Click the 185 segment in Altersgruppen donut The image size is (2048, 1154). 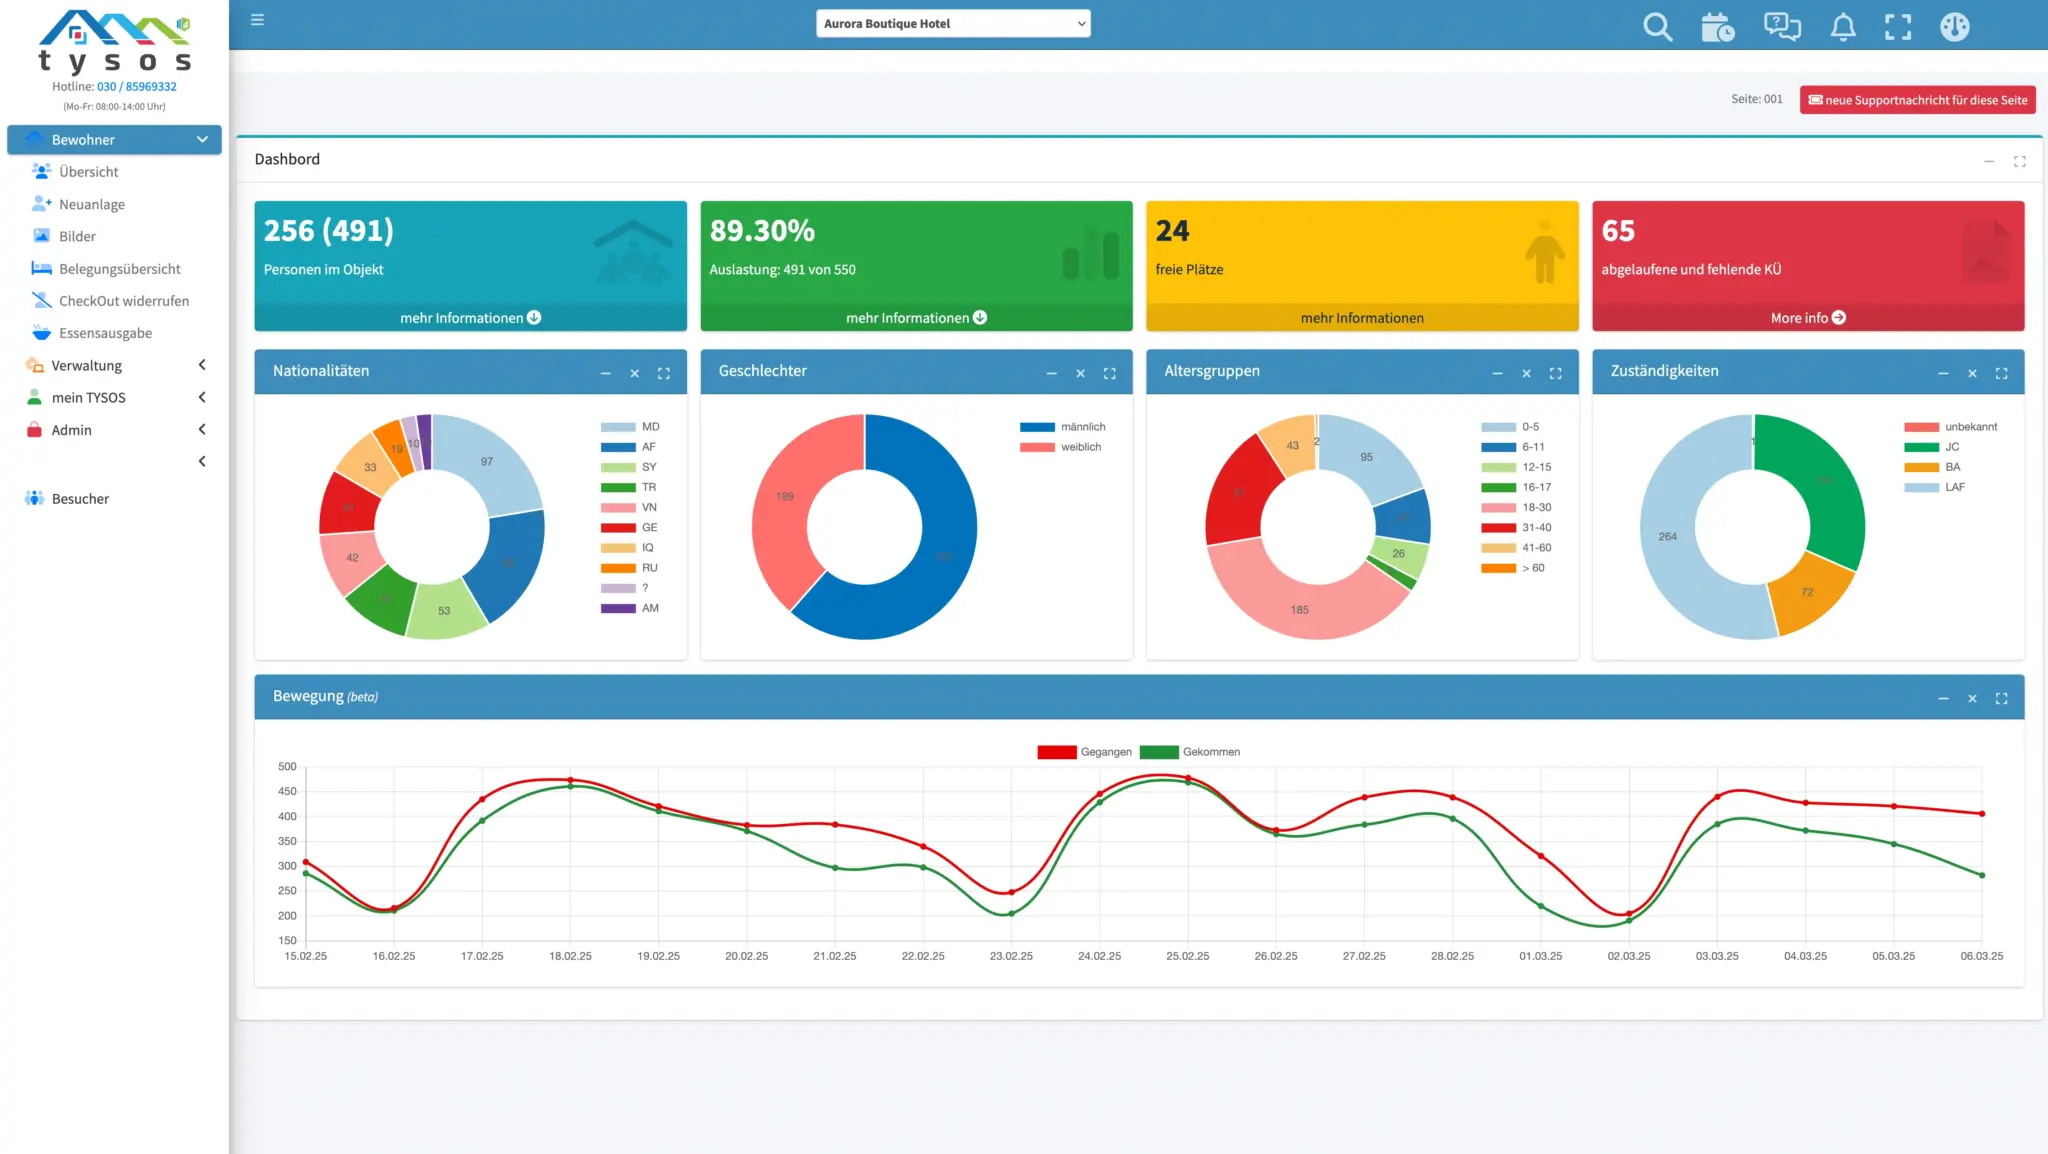point(1299,610)
